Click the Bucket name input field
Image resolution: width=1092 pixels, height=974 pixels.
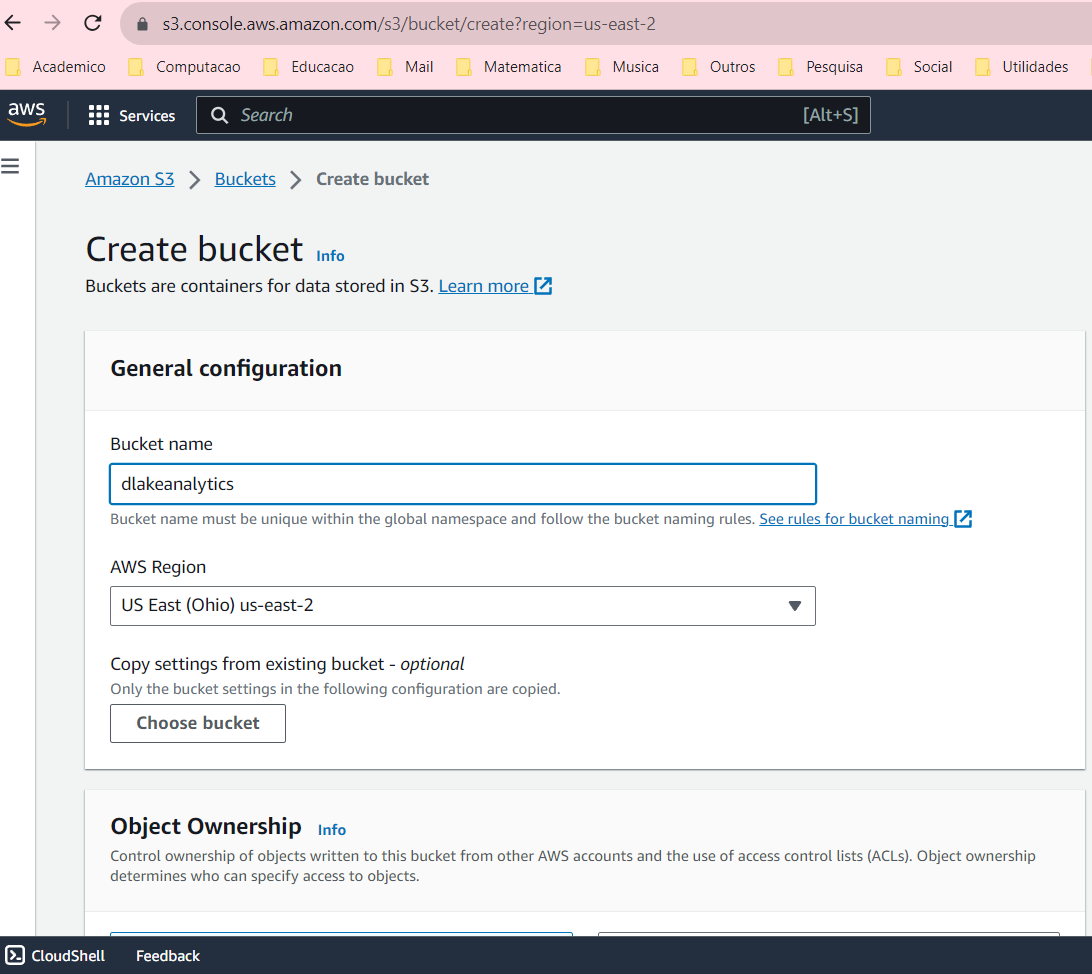click(x=462, y=484)
